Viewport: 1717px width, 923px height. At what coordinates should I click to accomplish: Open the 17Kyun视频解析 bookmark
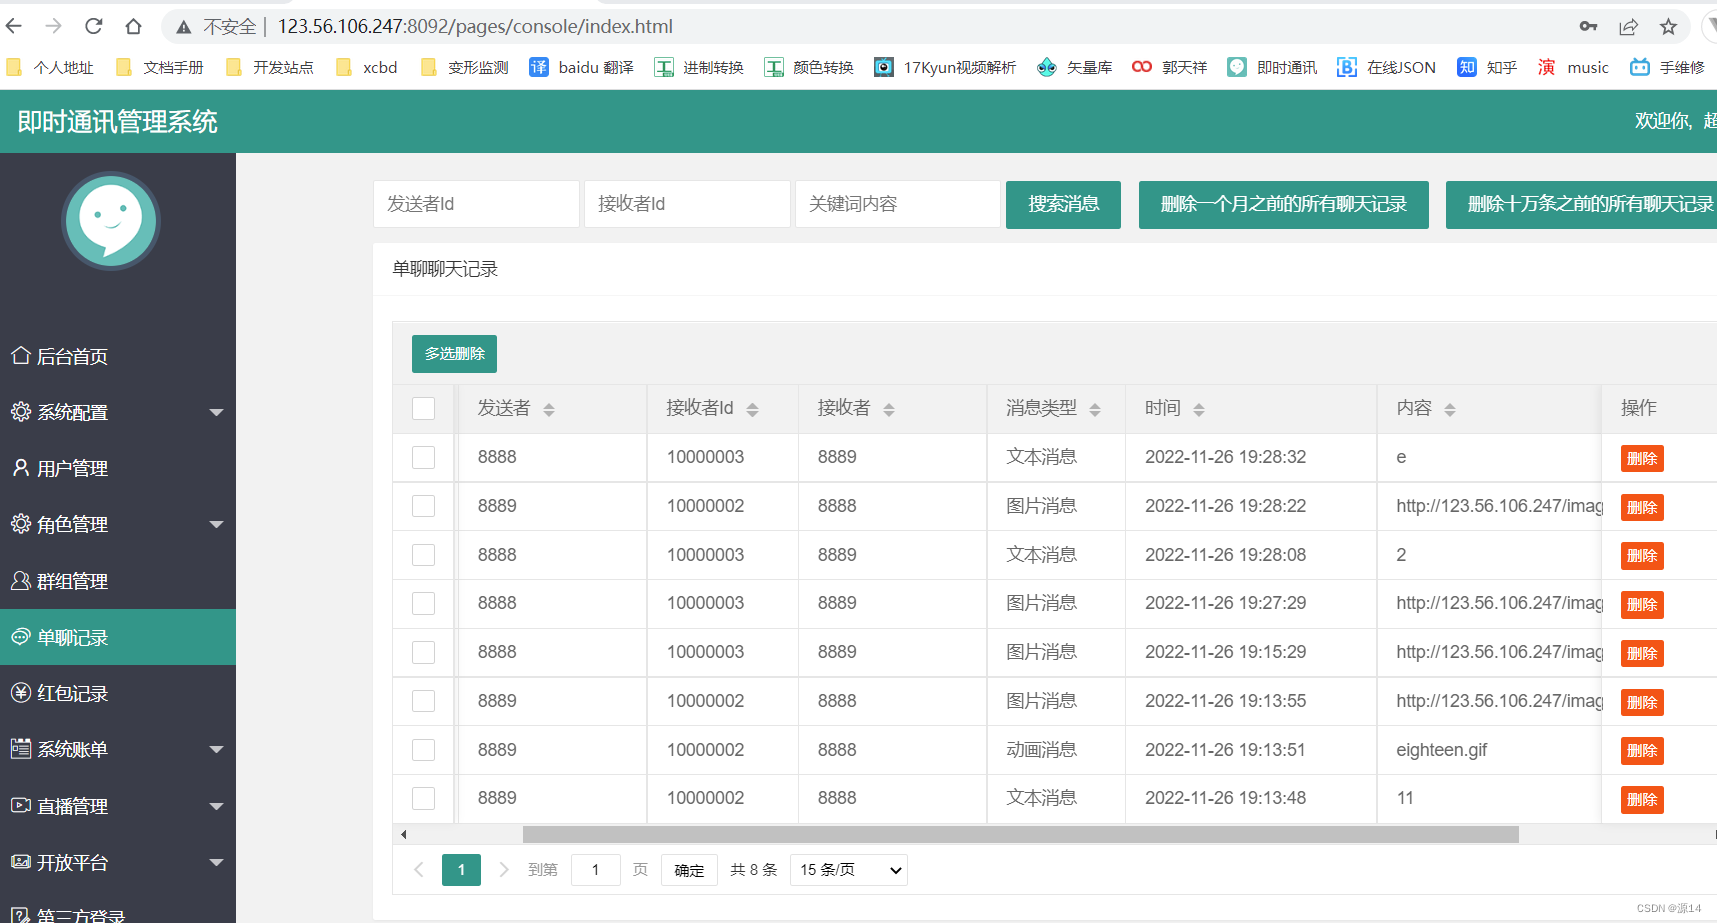pos(945,67)
